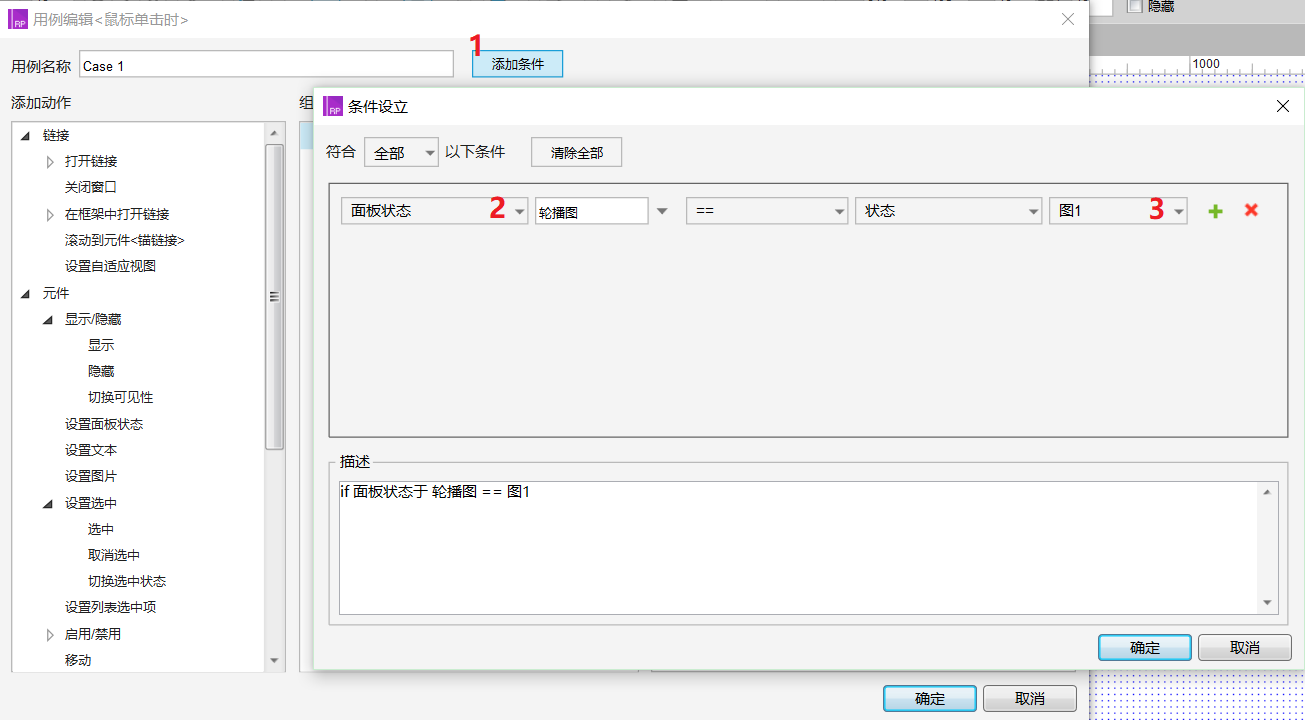Select the 设置面板状态 action
The height and width of the screenshot is (720, 1305).
click(104, 424)
